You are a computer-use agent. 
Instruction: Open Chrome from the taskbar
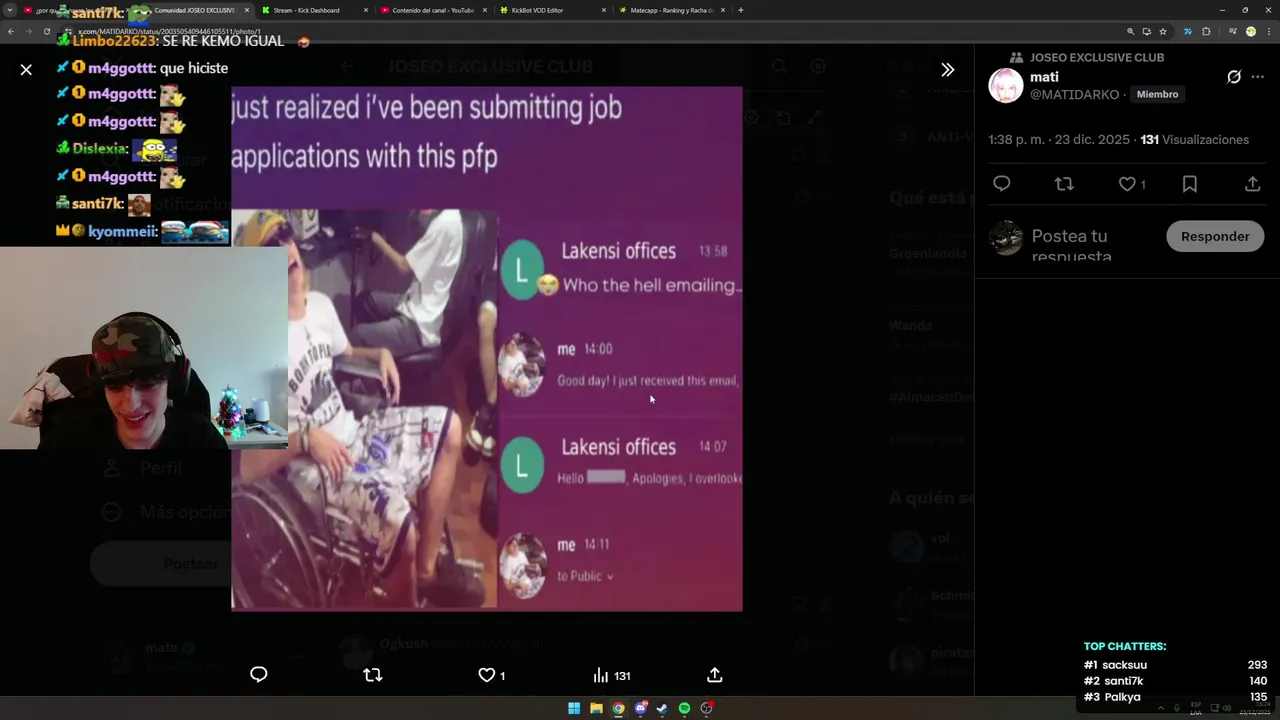(618, 708)
